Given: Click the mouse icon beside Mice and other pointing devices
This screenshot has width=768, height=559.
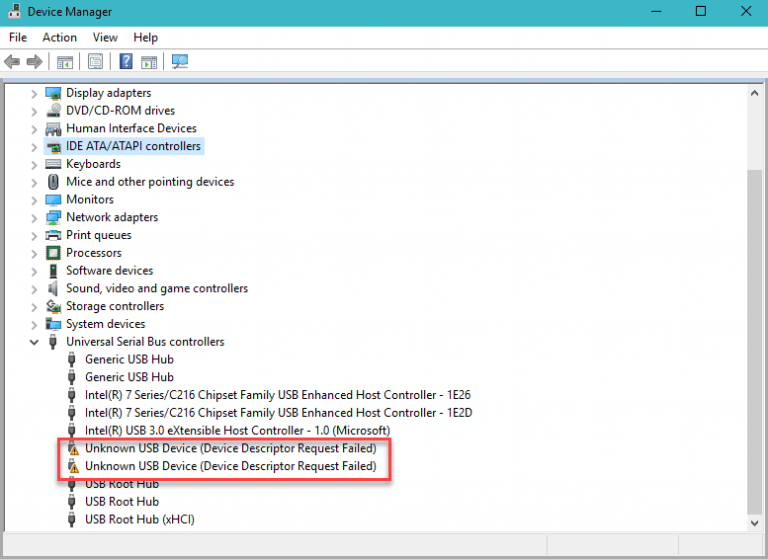Looking at the screenshot, I should 53,182.
